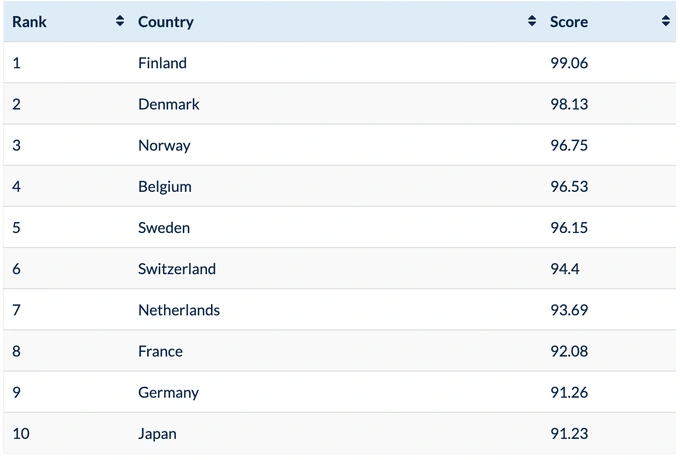Click the Netherlands row entry
The width and height of the screenshot is (680, 460).
point(179,310)
